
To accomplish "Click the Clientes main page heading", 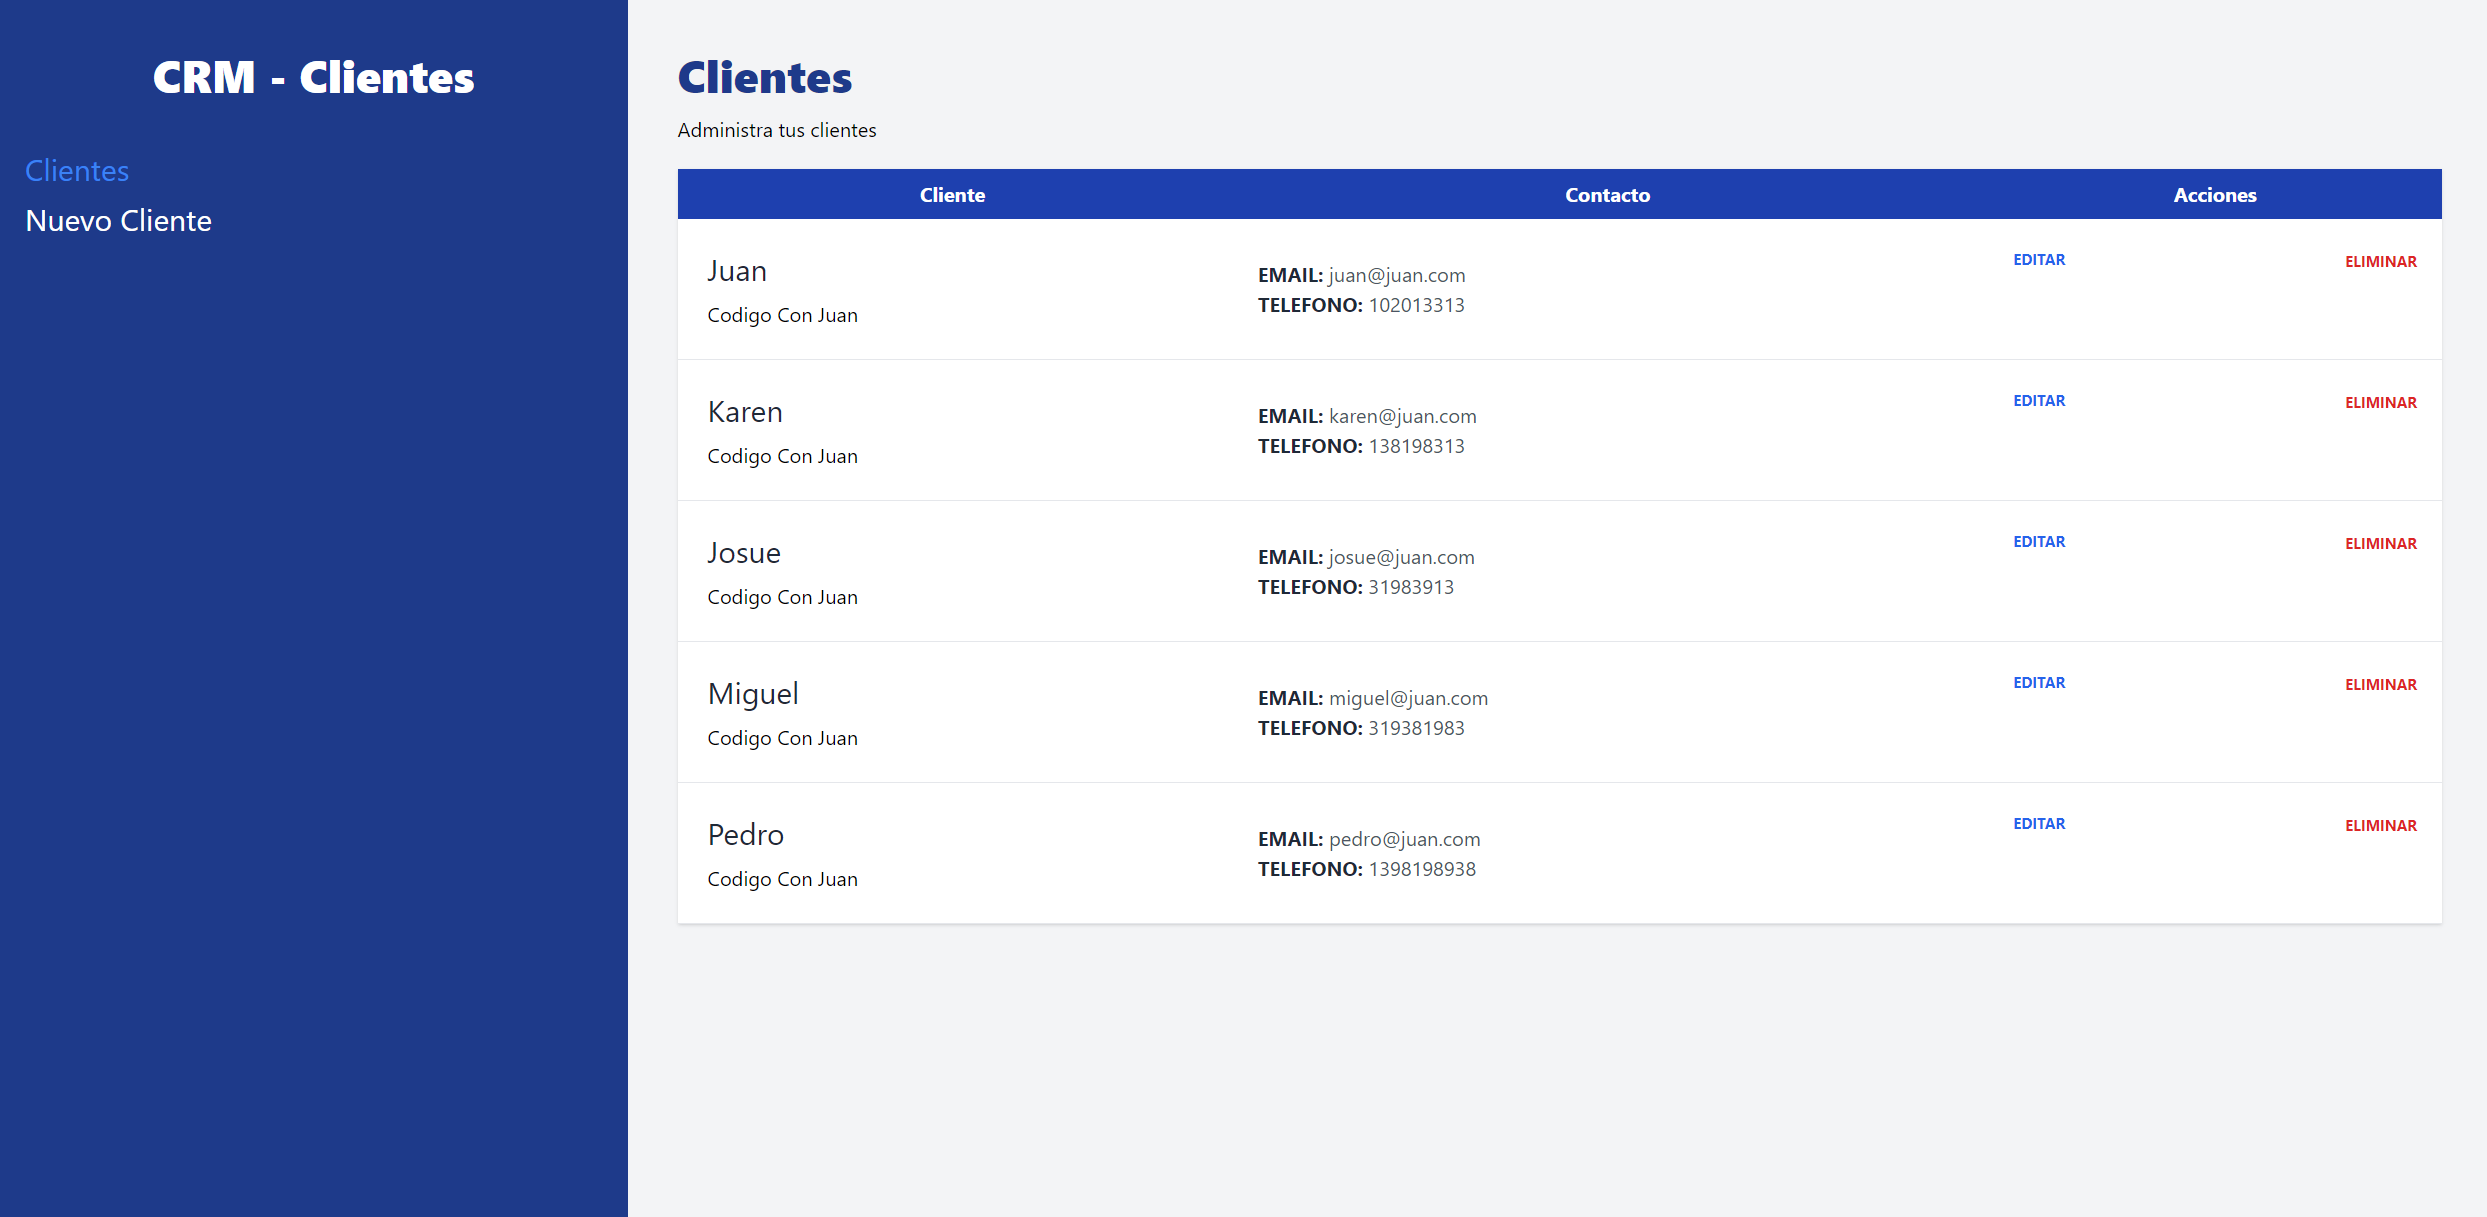I will 764,78.
